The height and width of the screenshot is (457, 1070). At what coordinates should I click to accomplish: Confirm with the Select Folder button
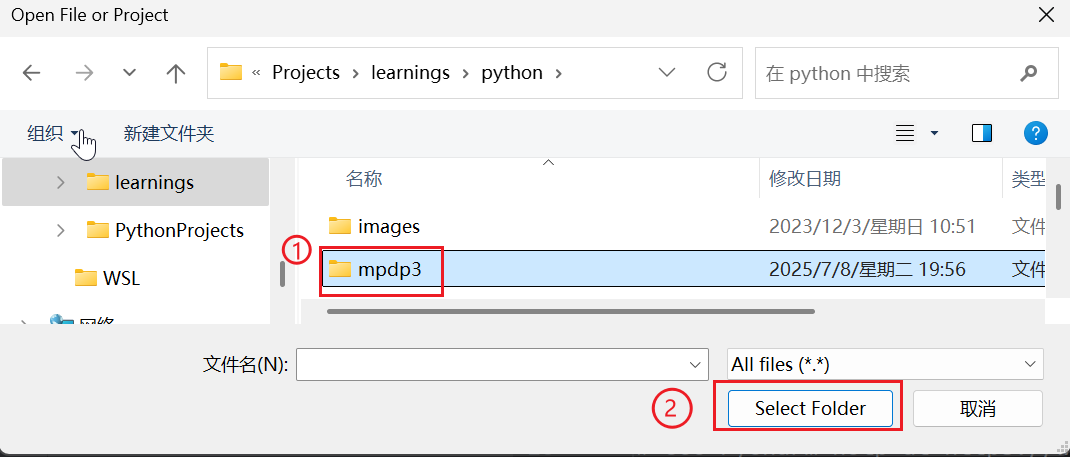pos(810,408)
